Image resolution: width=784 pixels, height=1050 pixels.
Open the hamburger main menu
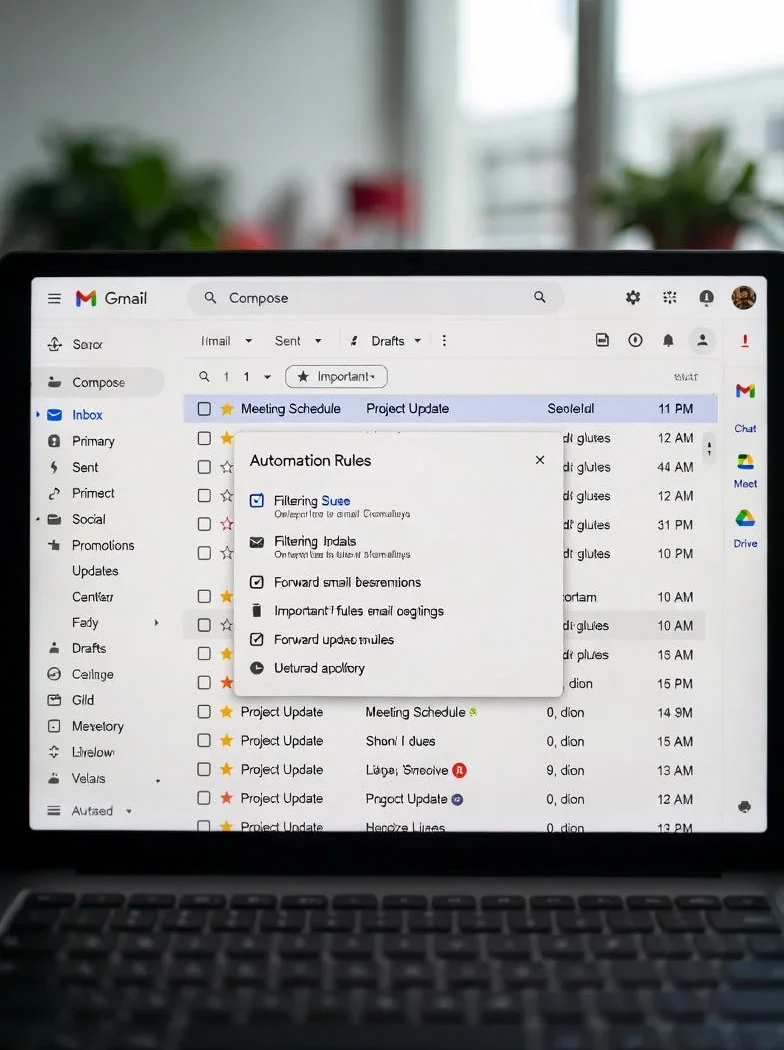[54, 298]
